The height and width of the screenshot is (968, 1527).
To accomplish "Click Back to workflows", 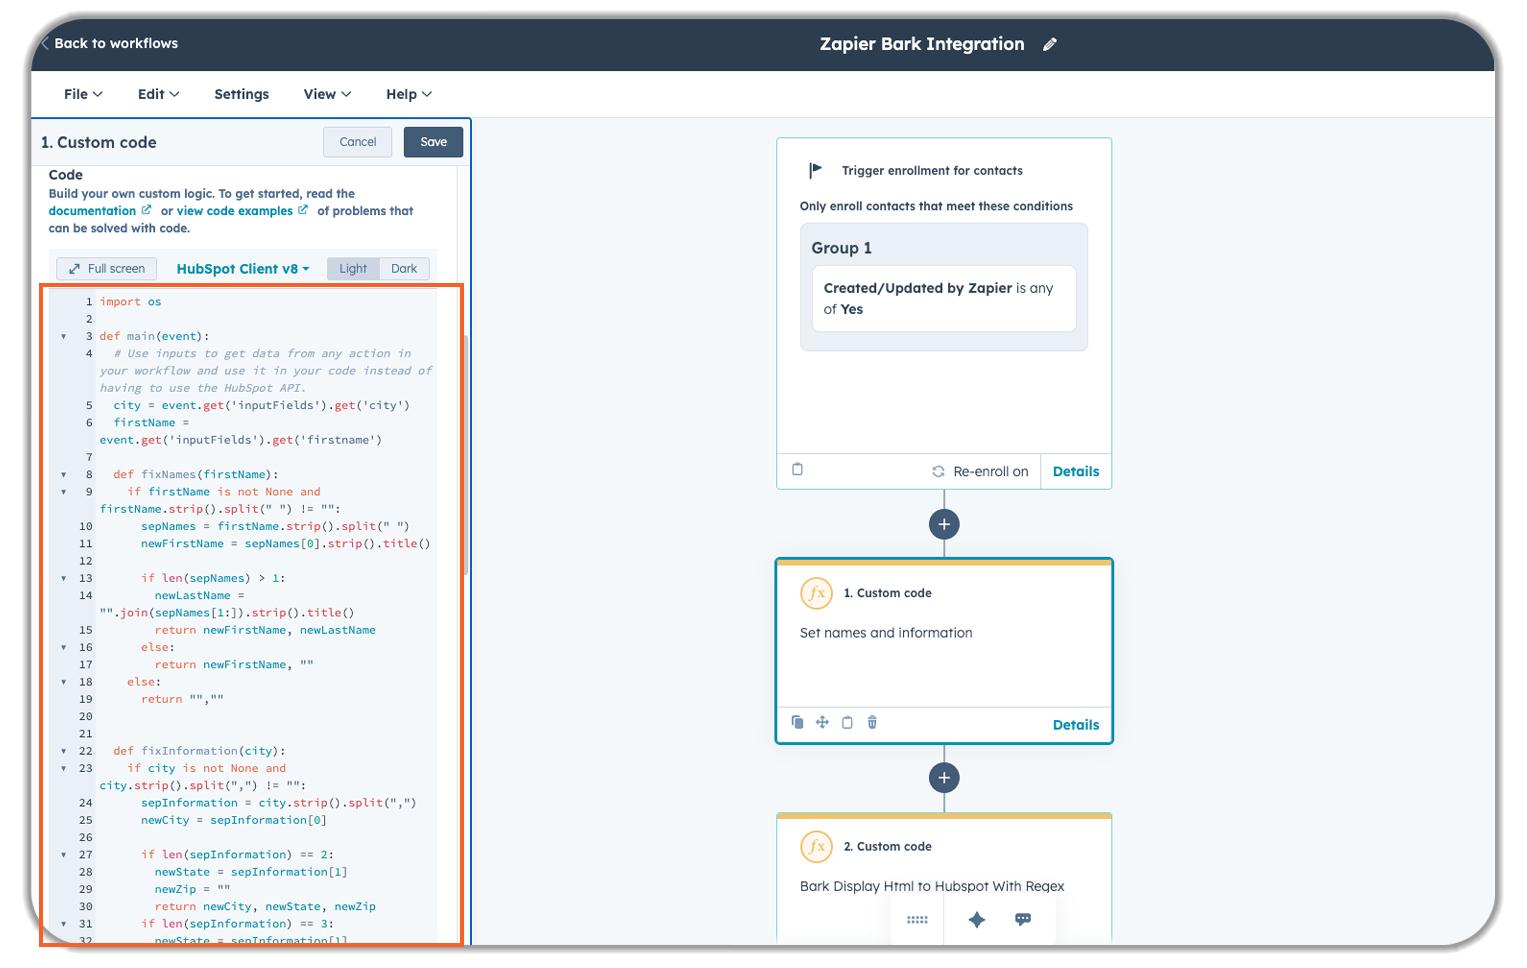I will pyautogui.click(x=116, y=43).
